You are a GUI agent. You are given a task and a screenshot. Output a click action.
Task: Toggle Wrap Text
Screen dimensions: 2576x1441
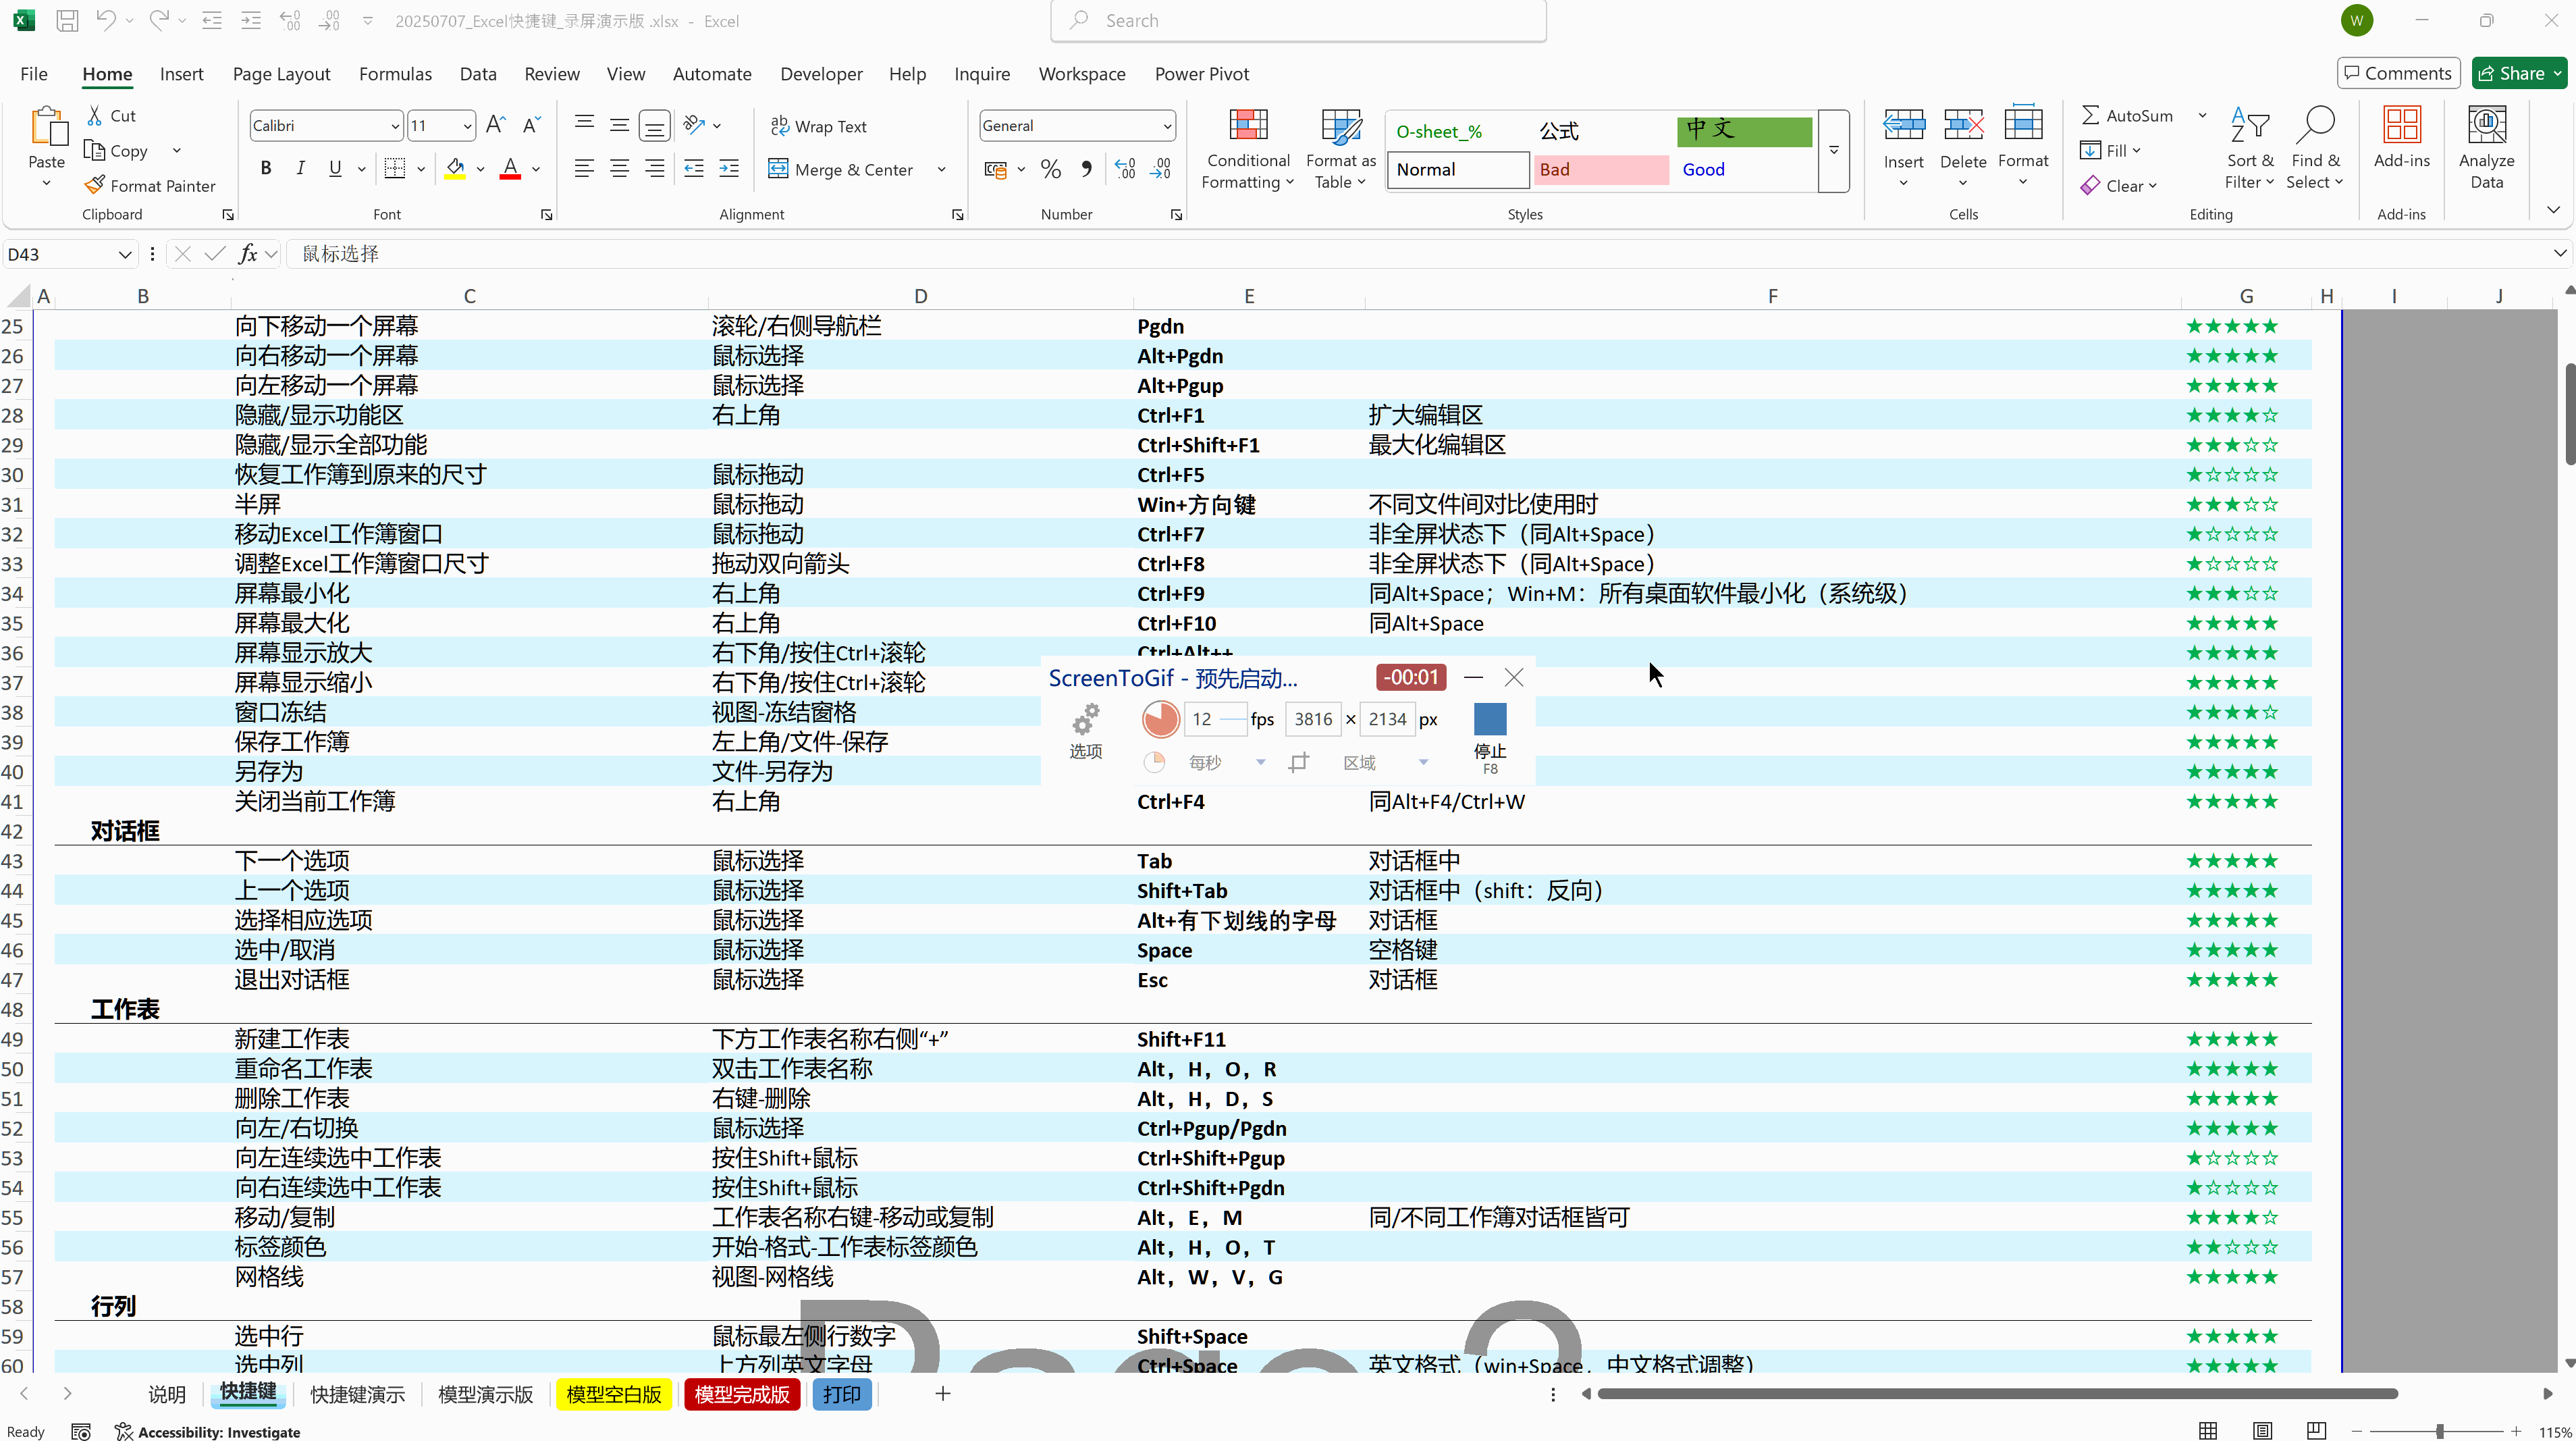point(819,126)
